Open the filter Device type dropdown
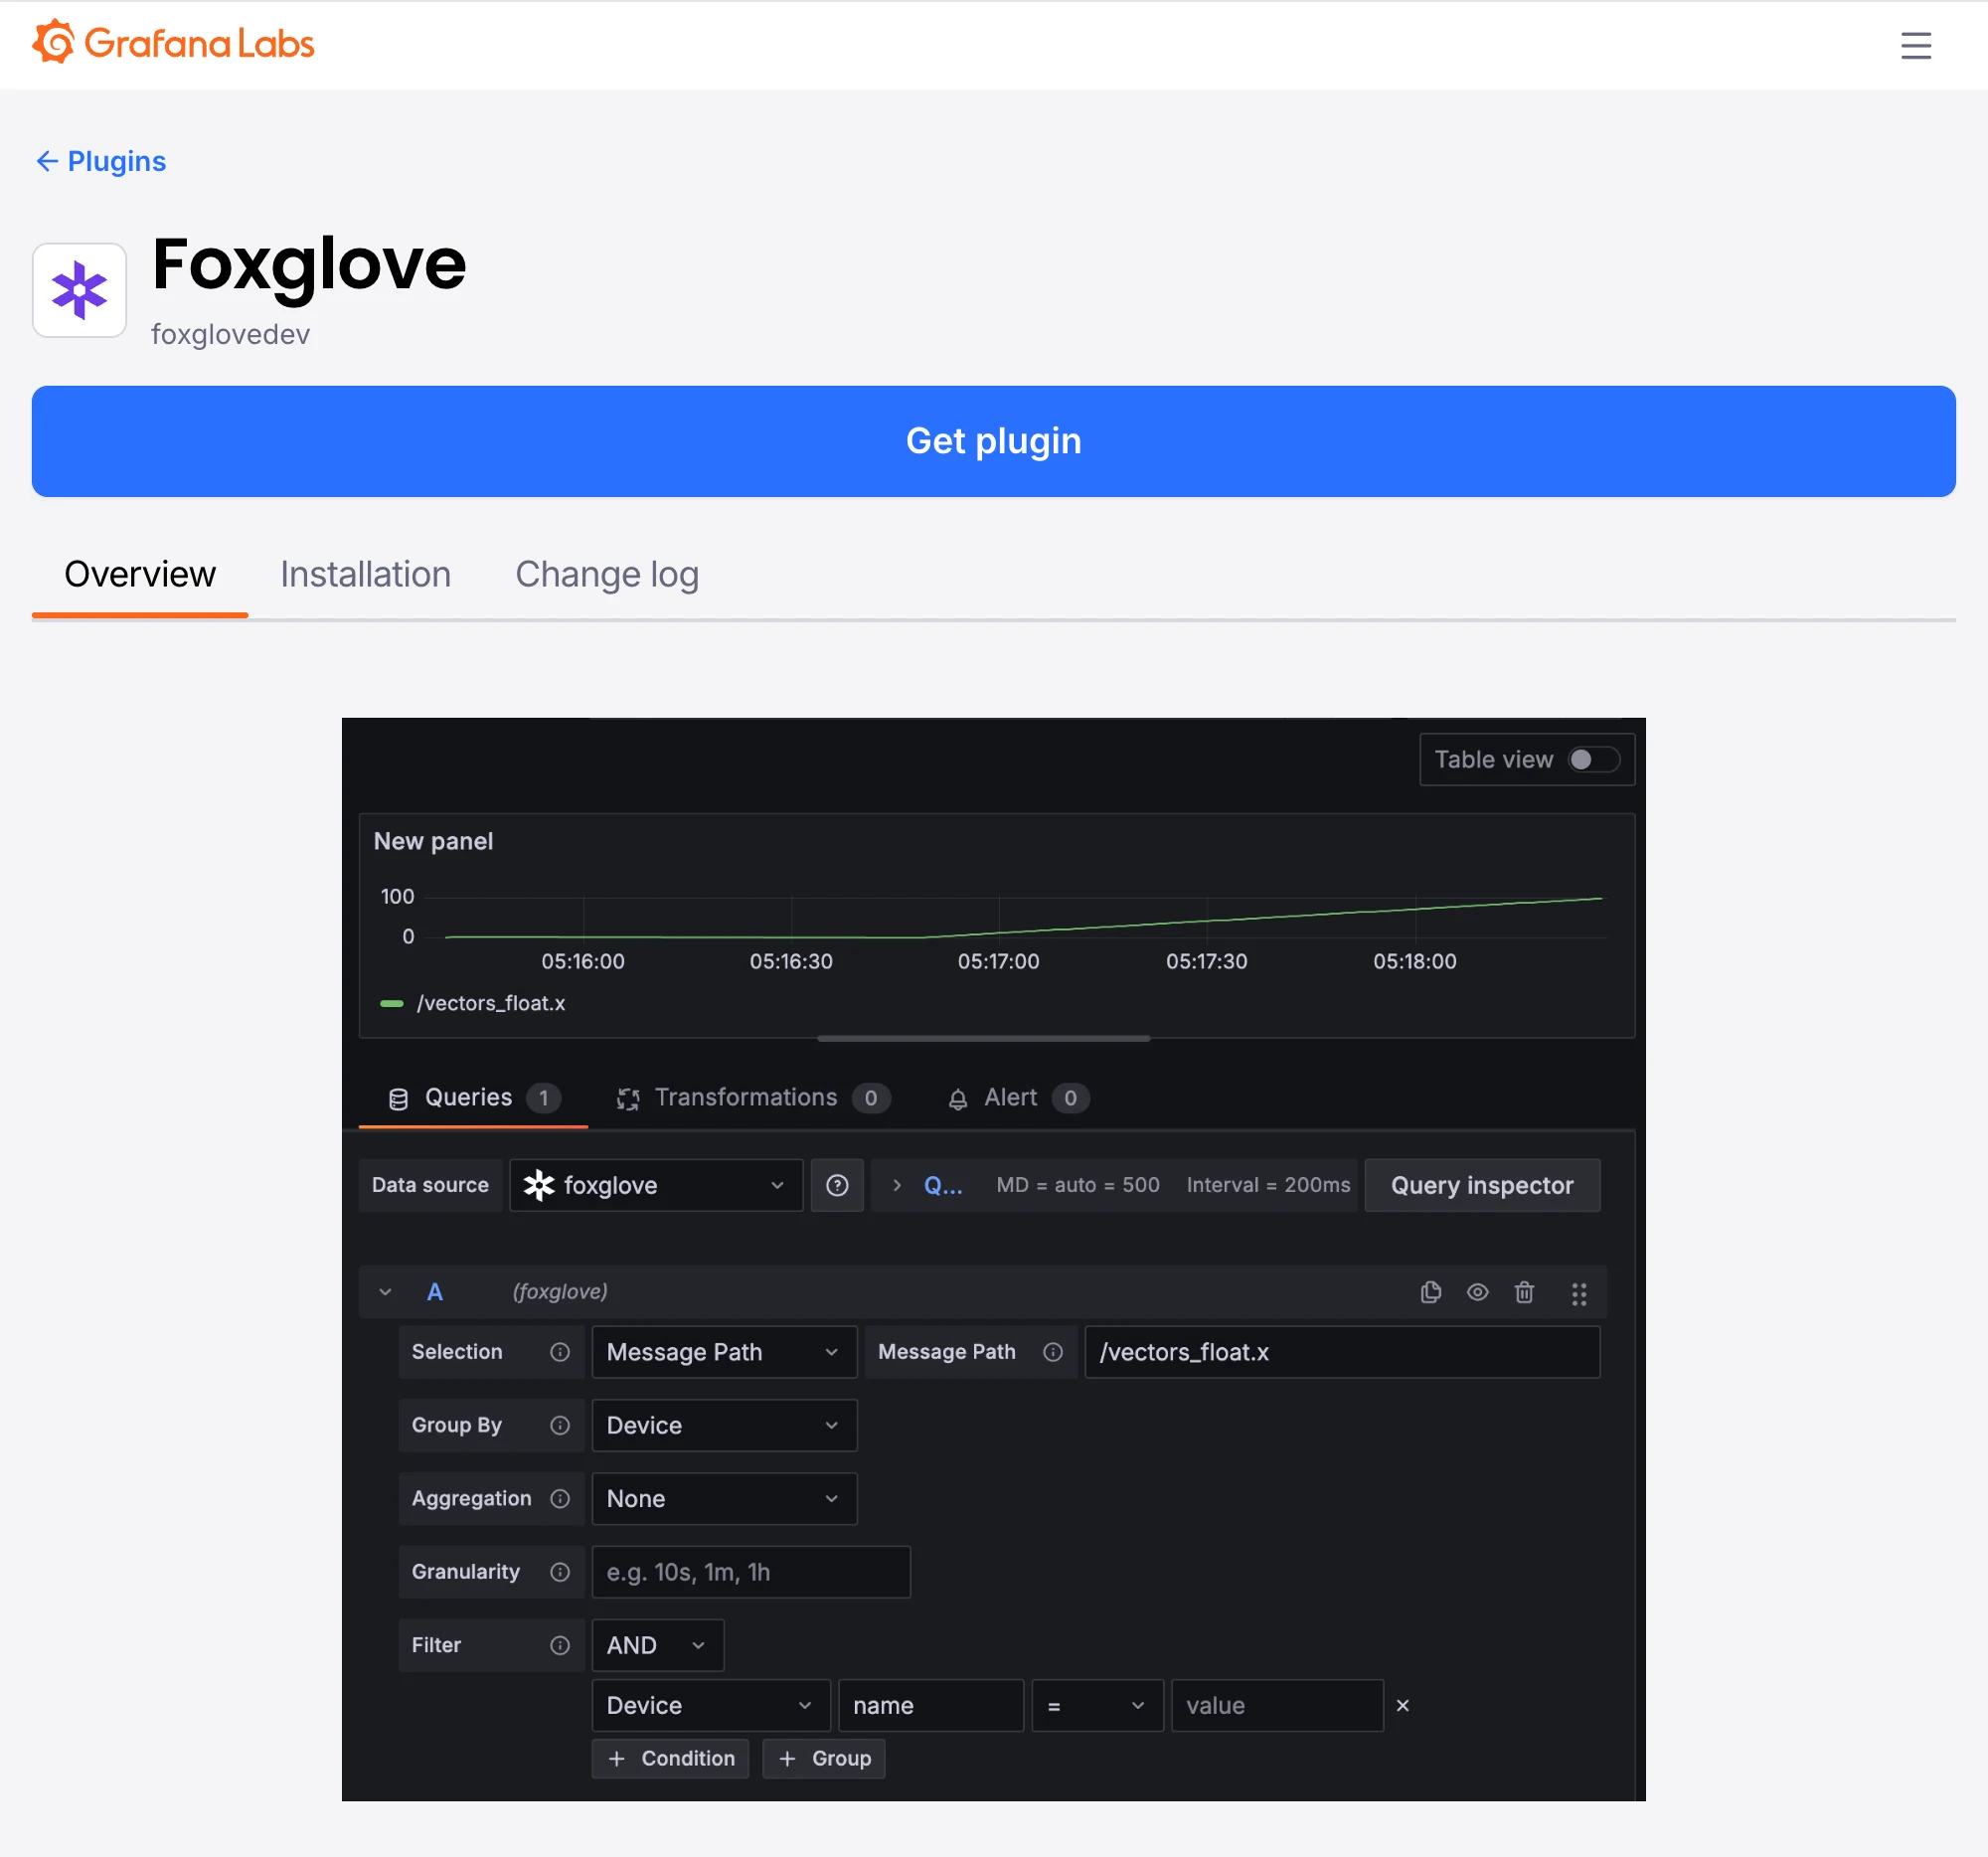Viewport: 1988px width, 1857px height. (710, 1705)
